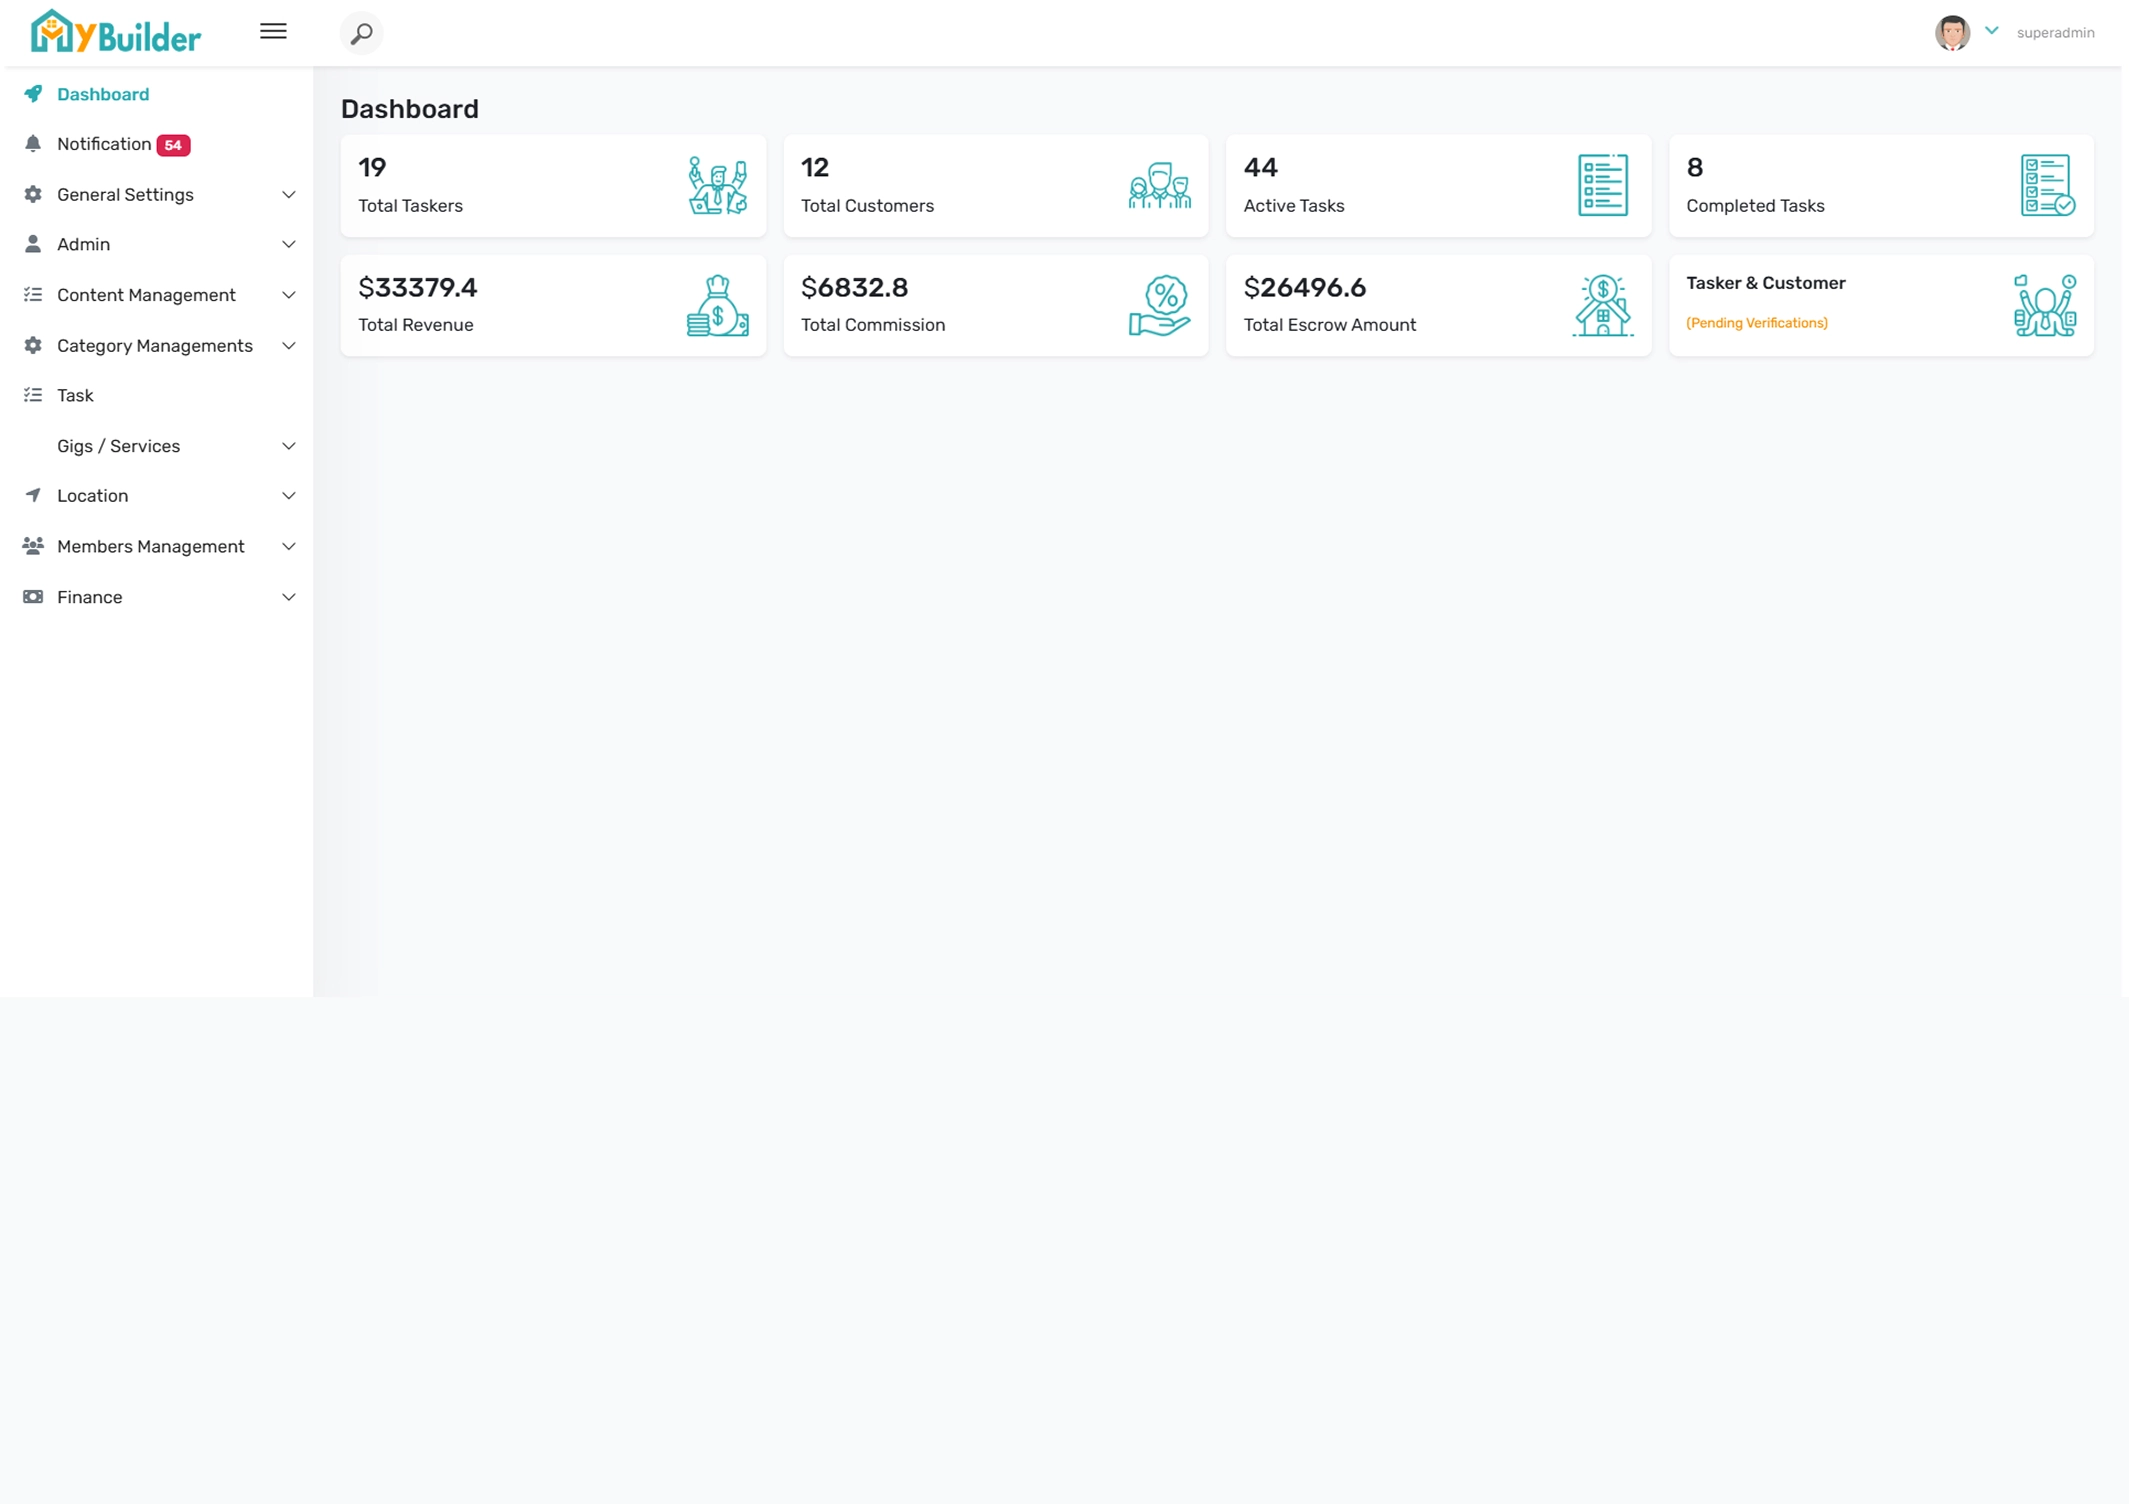This screenshot has height=1504, width=2129.
Task: Expand the Admin submenu
Action: (288, 245)
